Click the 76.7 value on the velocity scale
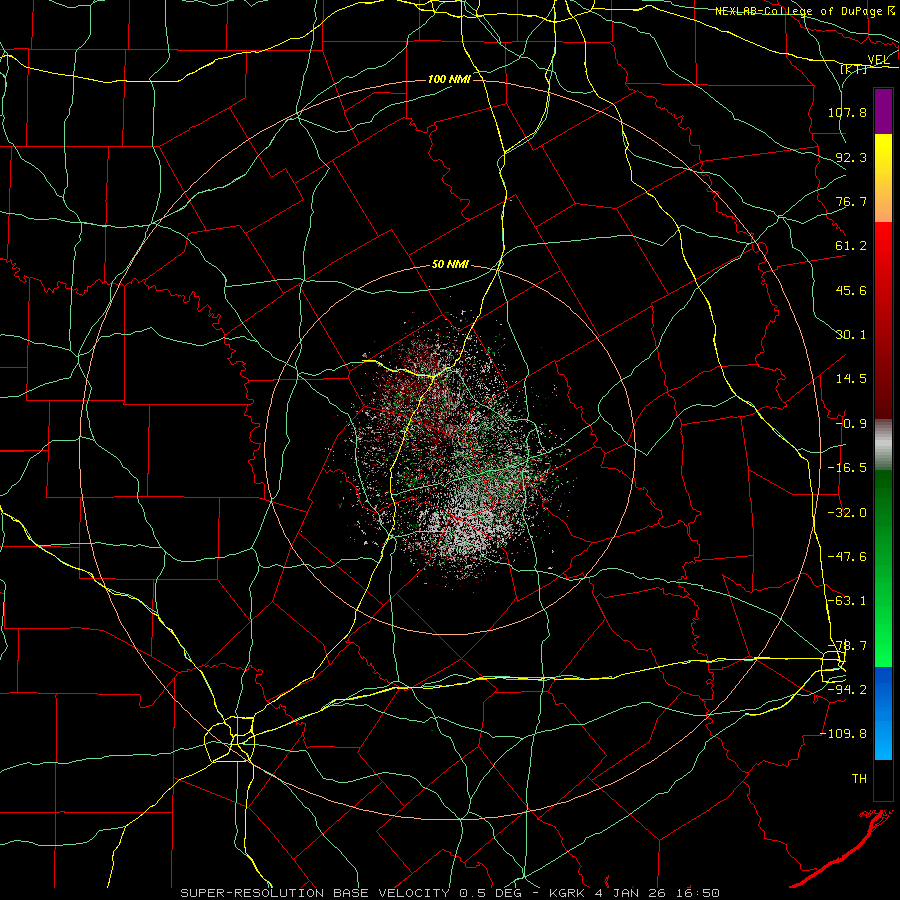Viewport: 900px width, 900px height. click(851, 201)
